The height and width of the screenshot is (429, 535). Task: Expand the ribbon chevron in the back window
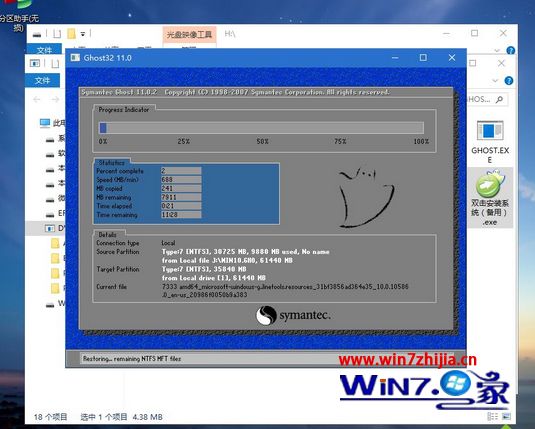pos(497,51)
